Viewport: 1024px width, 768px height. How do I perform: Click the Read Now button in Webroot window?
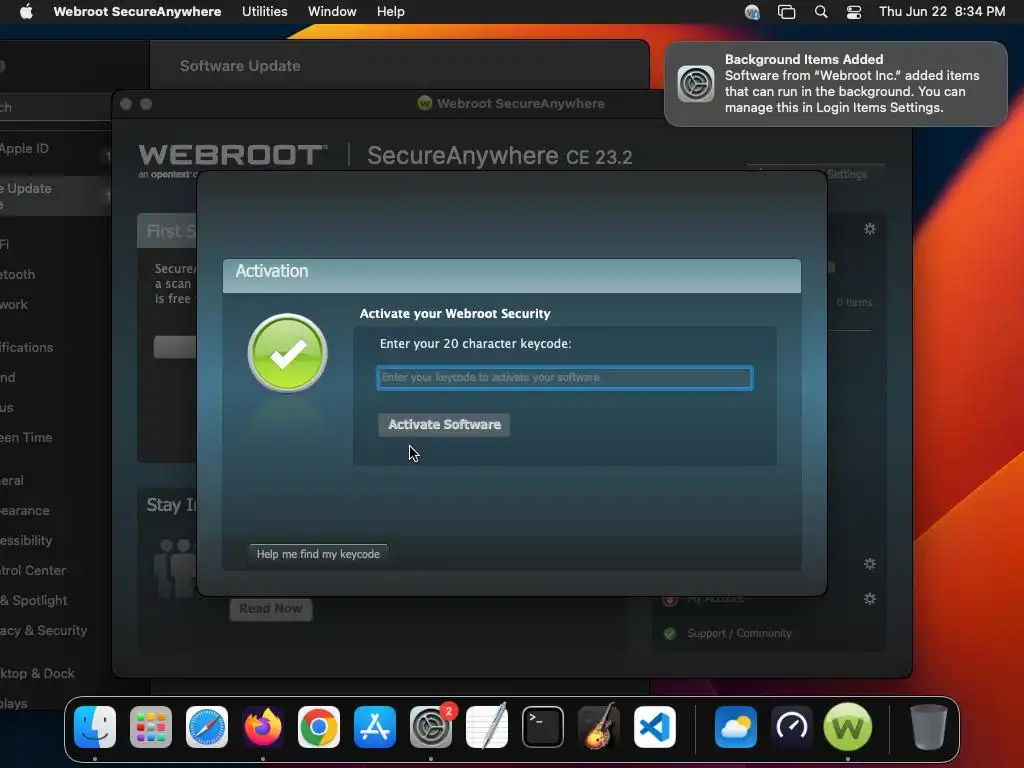tap(270, 609)
